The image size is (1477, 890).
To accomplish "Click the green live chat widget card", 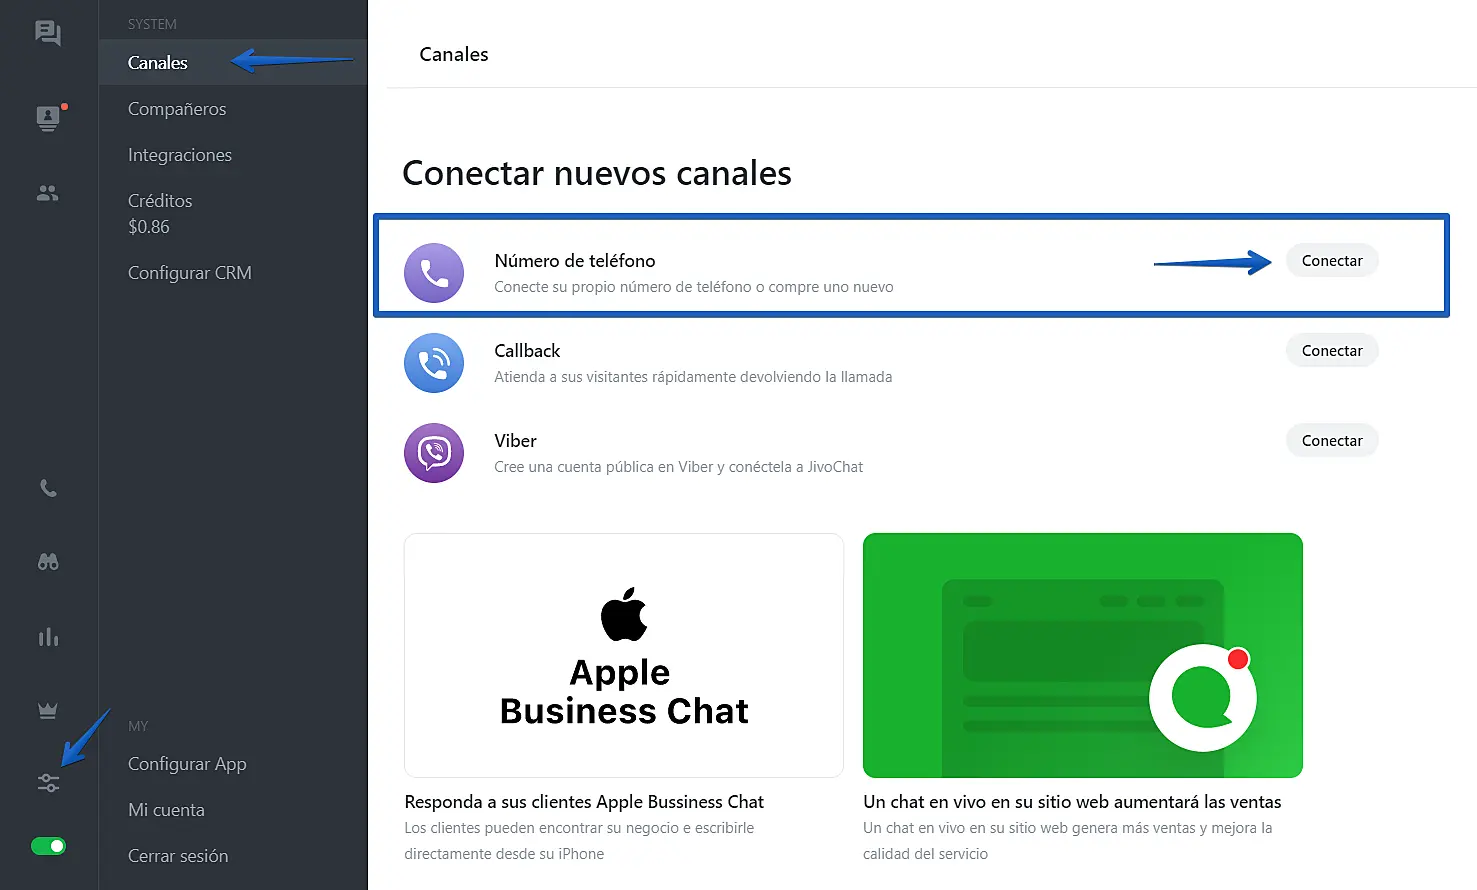I will click(1082, 655).
